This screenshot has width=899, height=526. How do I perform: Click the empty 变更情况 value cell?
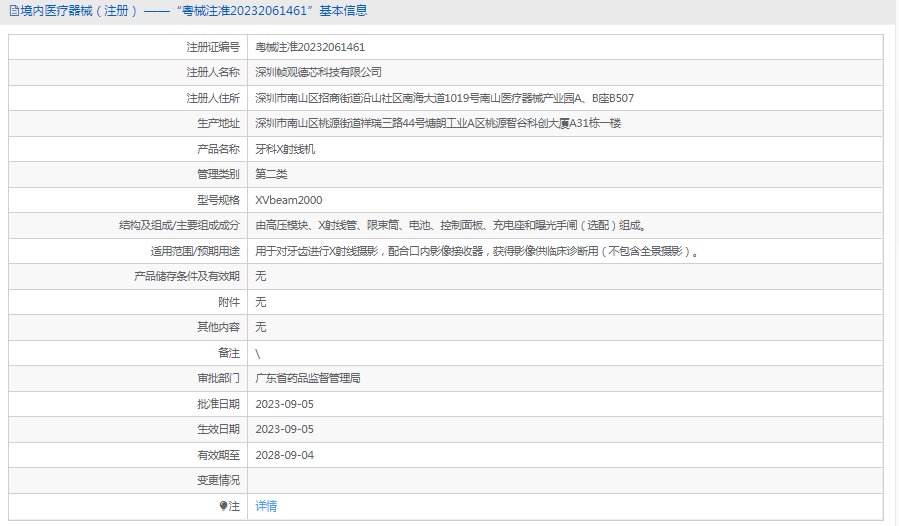click(x=565, y=480)
